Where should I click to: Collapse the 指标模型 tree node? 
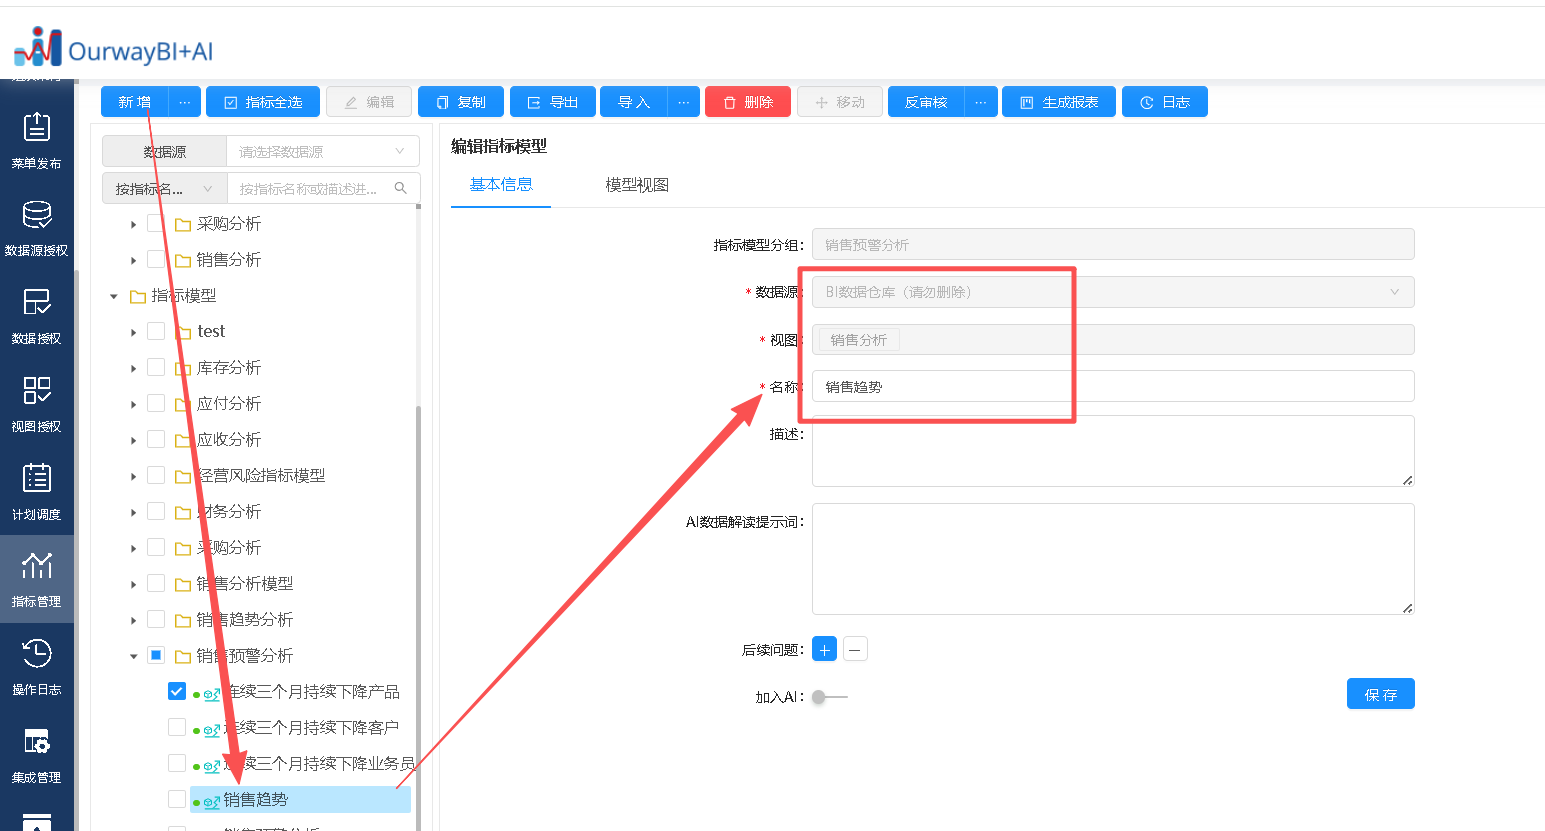click(x=113, y=296)
